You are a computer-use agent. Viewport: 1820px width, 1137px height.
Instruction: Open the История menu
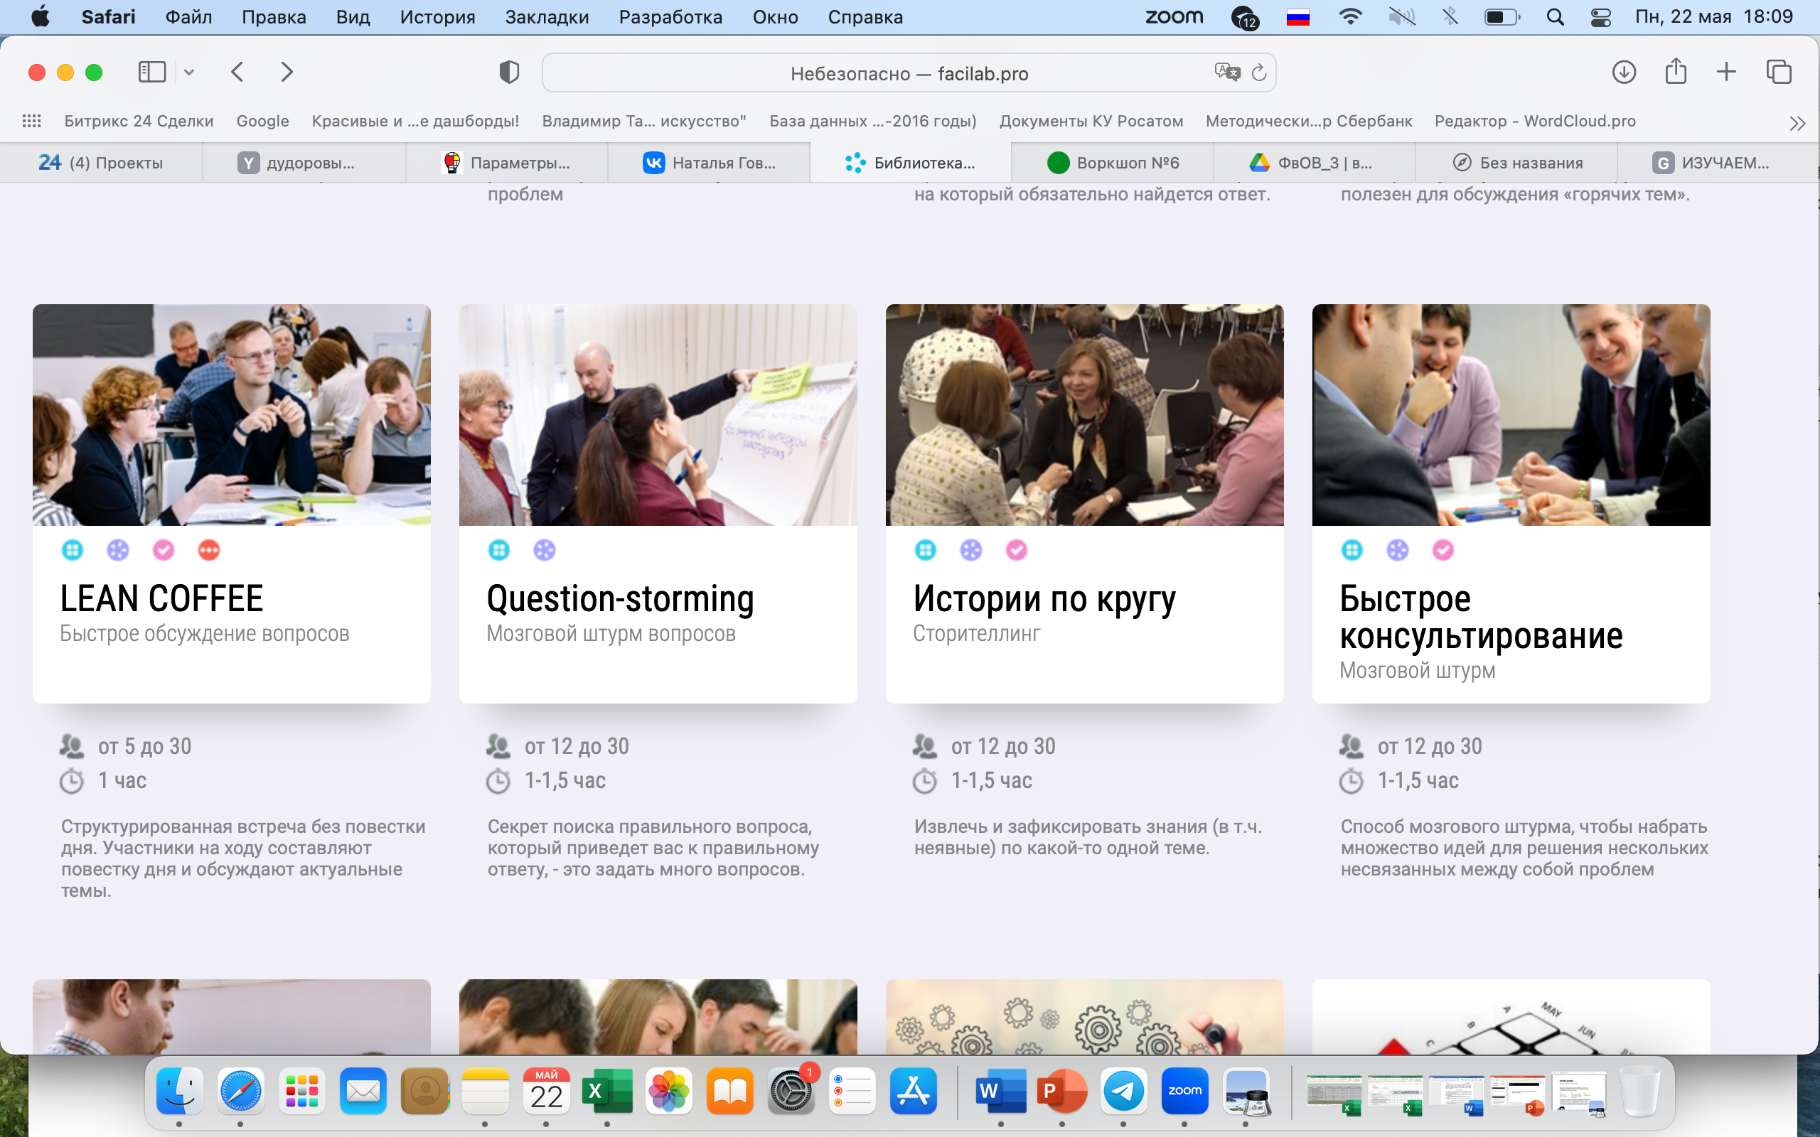pos(437,17)
